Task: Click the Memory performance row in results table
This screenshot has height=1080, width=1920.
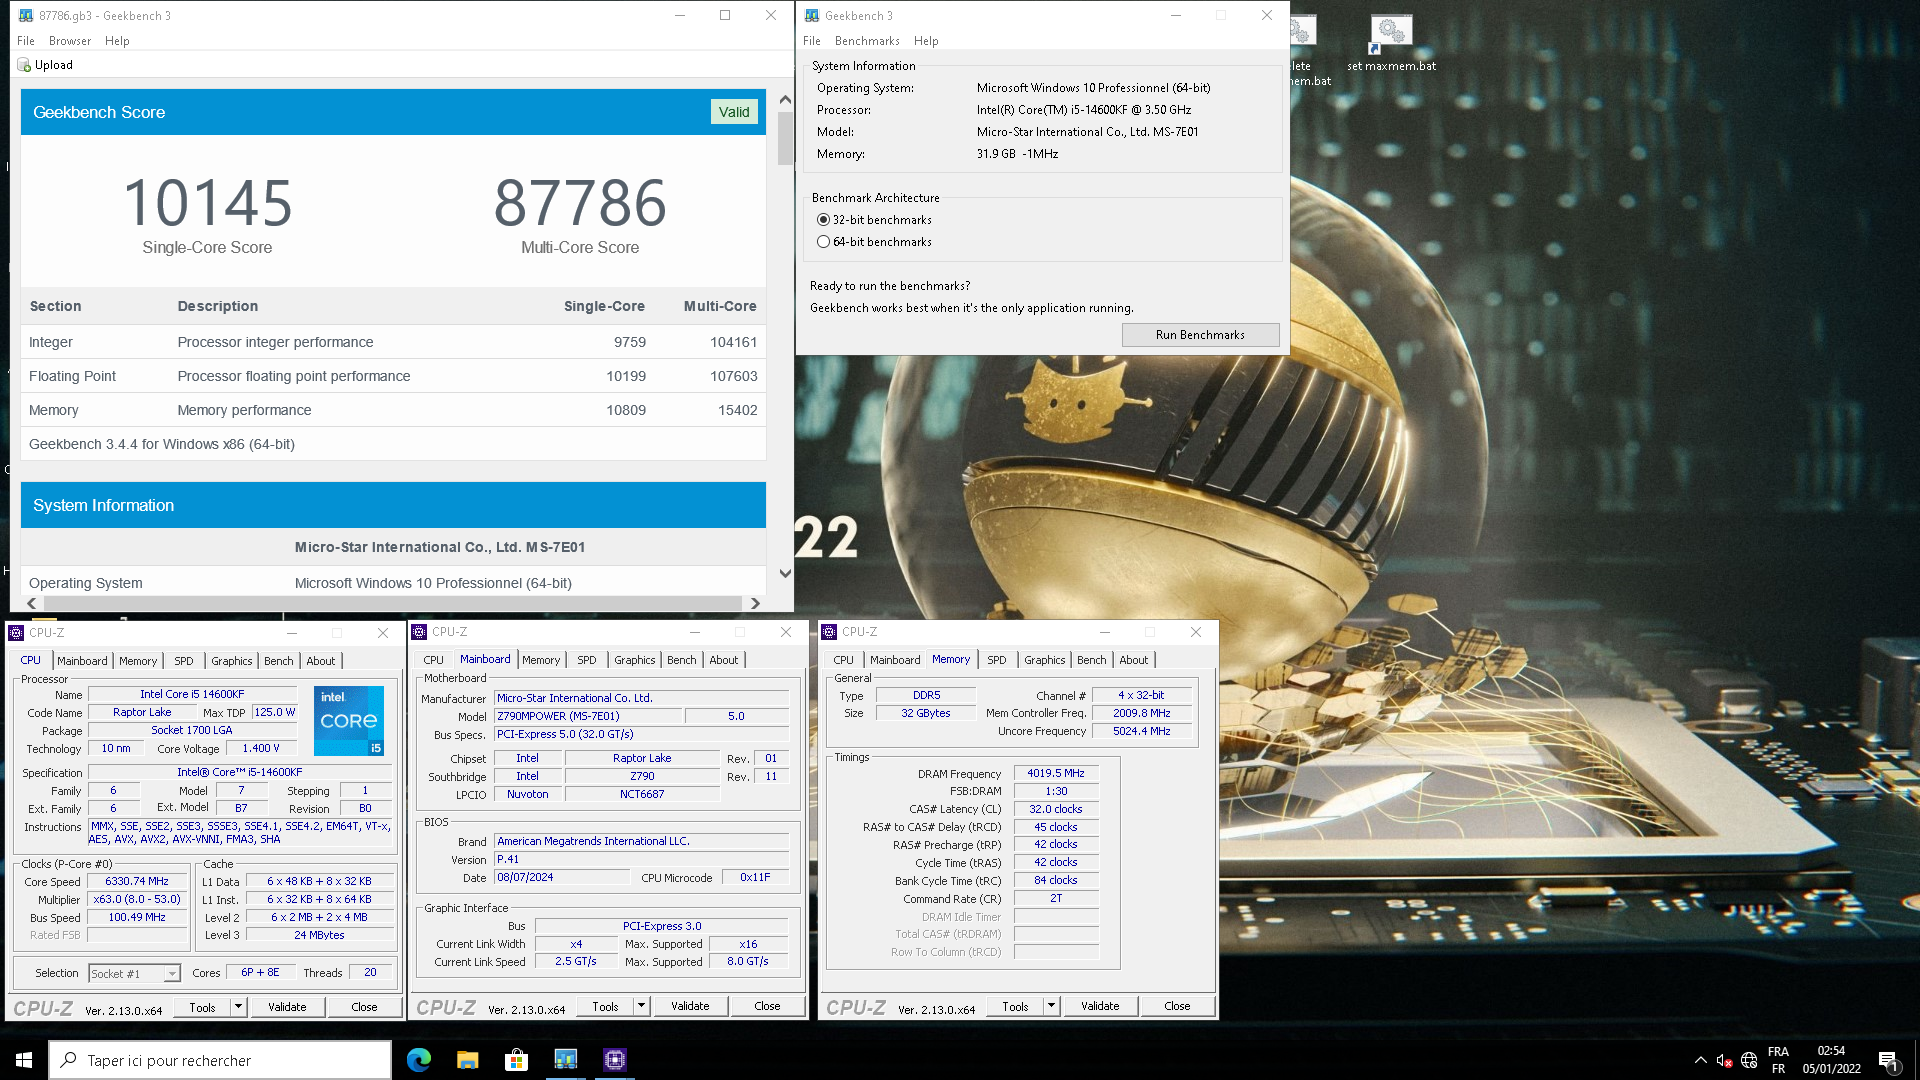Action: [393, 410]
